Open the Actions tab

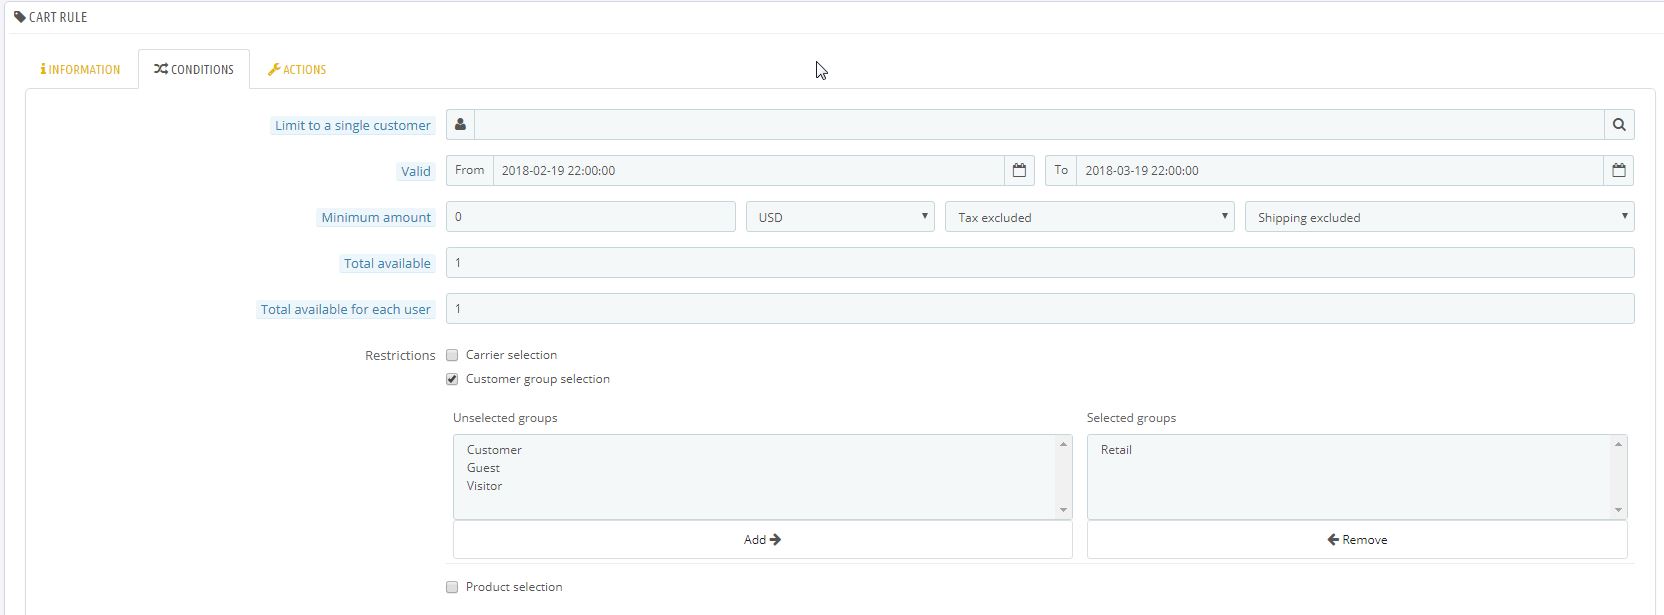point(297,70)
